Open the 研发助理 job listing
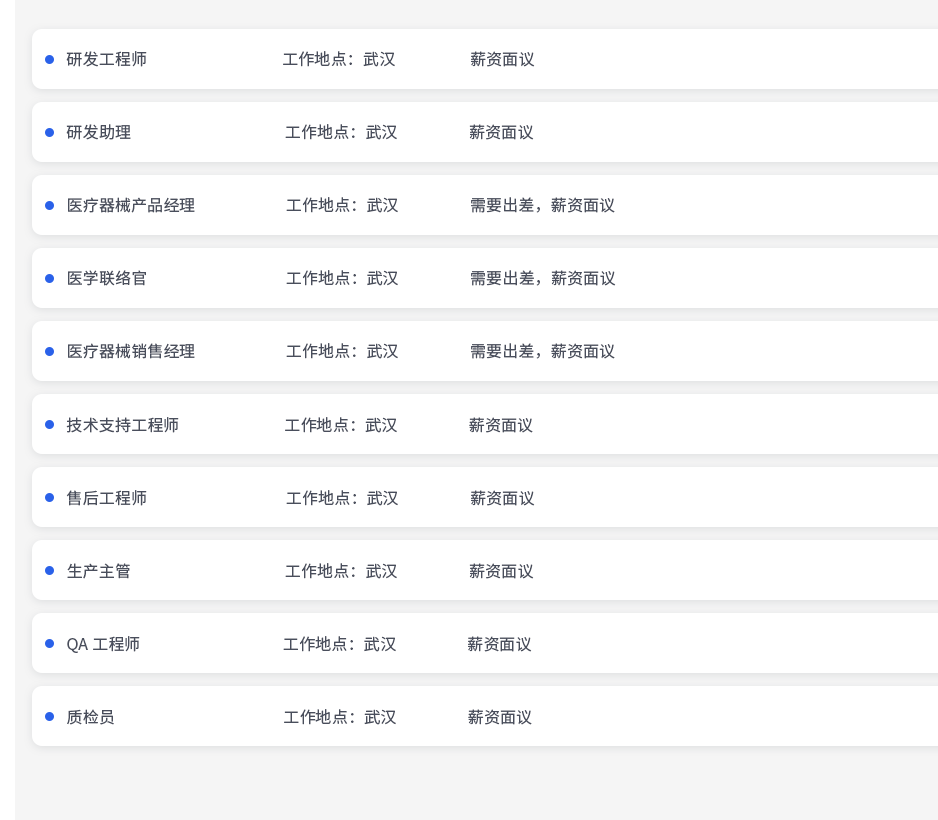Image resolution: width=938 pixels, height=820 pixels. (99, 132)
